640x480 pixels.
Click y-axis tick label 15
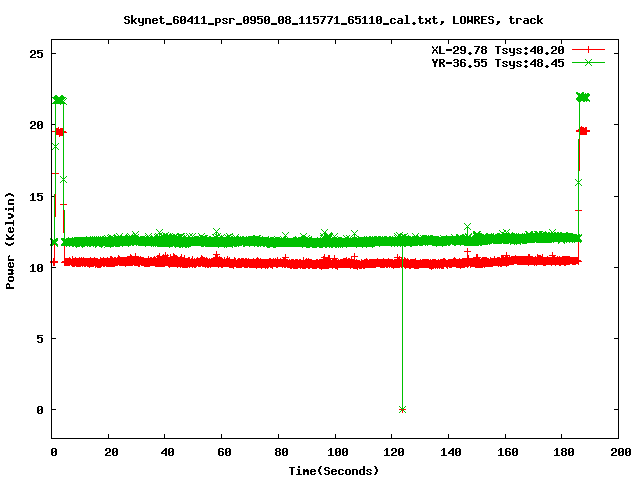[x=36, y=197]
